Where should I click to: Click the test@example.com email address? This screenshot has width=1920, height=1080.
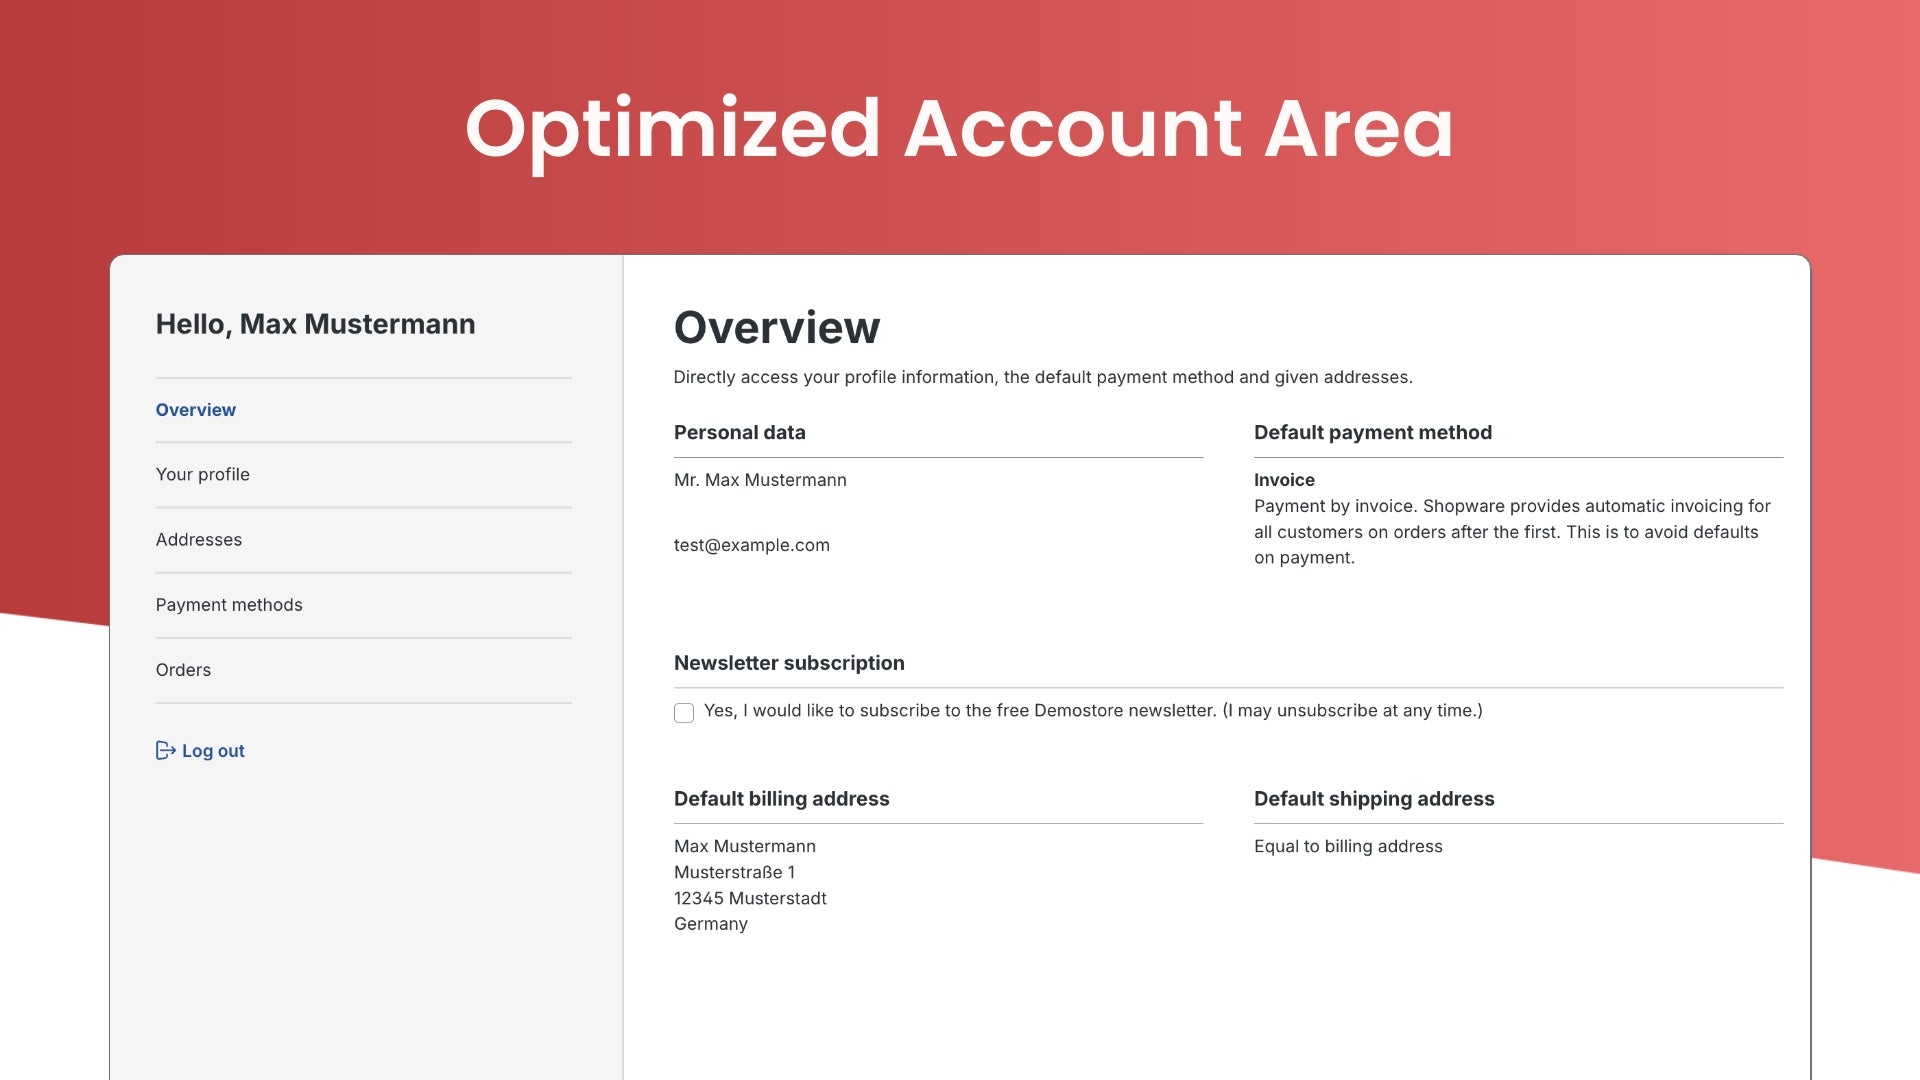[x=752, y=545]
